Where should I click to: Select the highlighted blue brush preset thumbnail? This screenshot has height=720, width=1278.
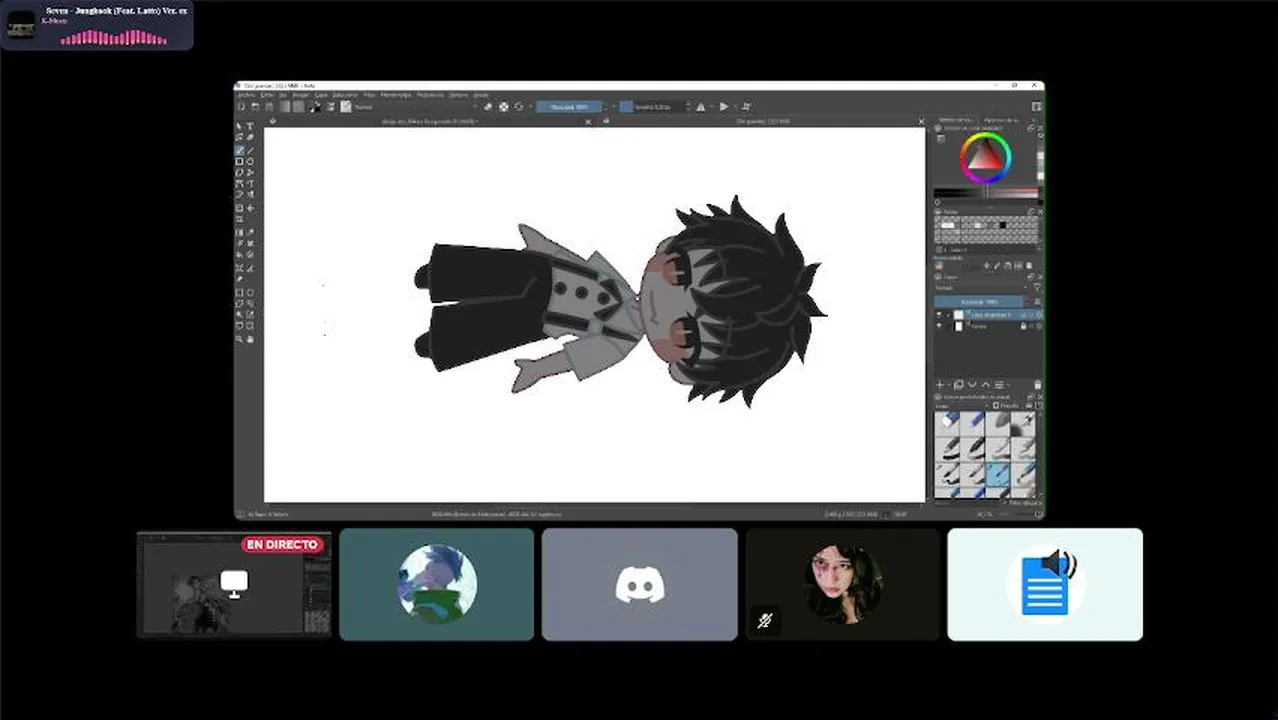[x=997, y=473]
